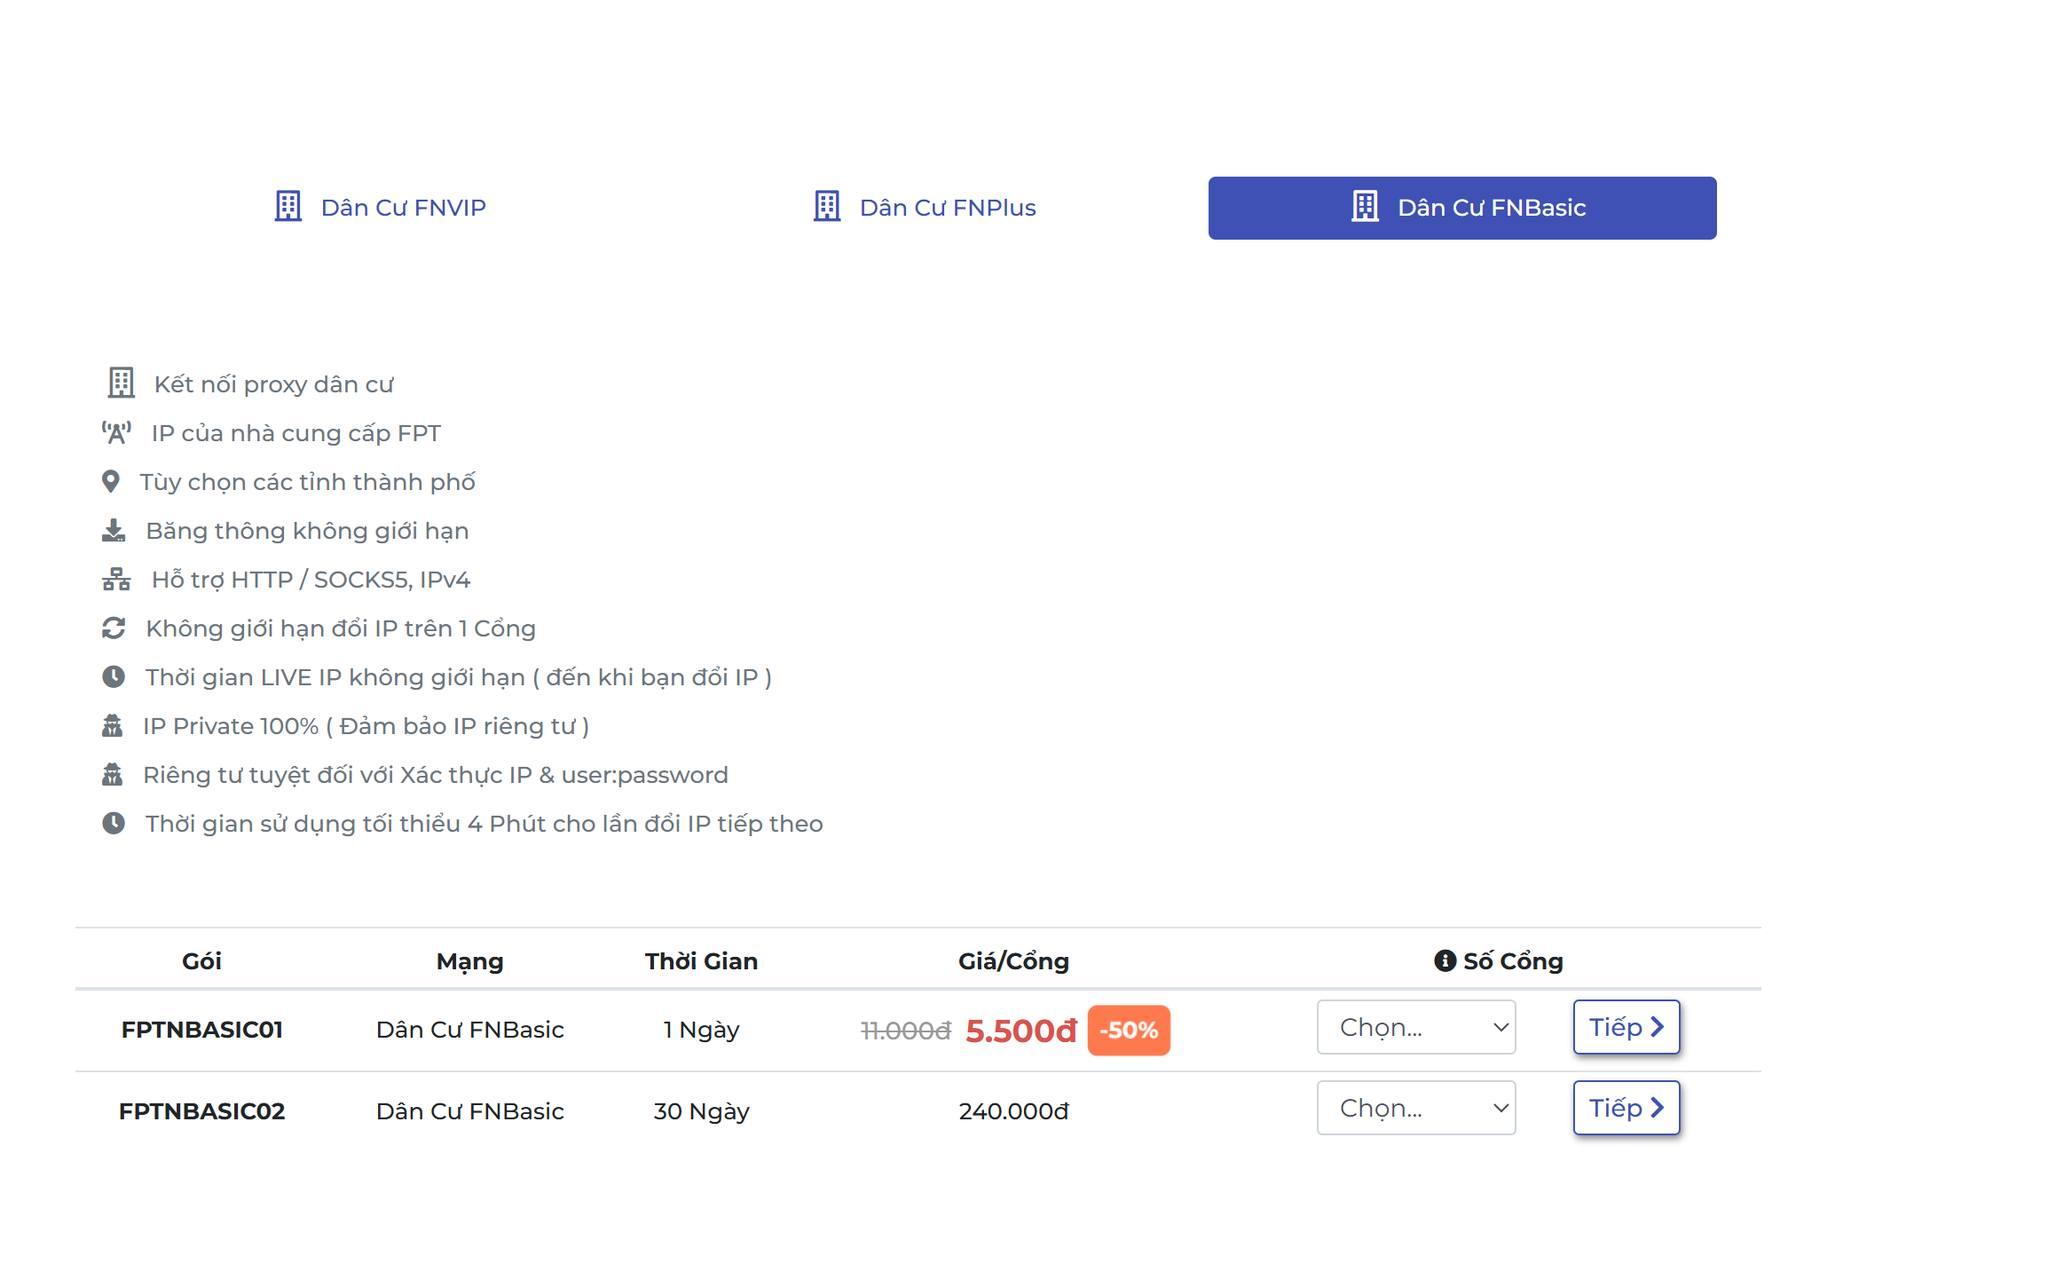The width and height of the screenshot is (2048, 1272).
Task: Open the Chọn dropdown for FPTNBASIC02
Action: pyautogui.click(x=1415, y=1108)
